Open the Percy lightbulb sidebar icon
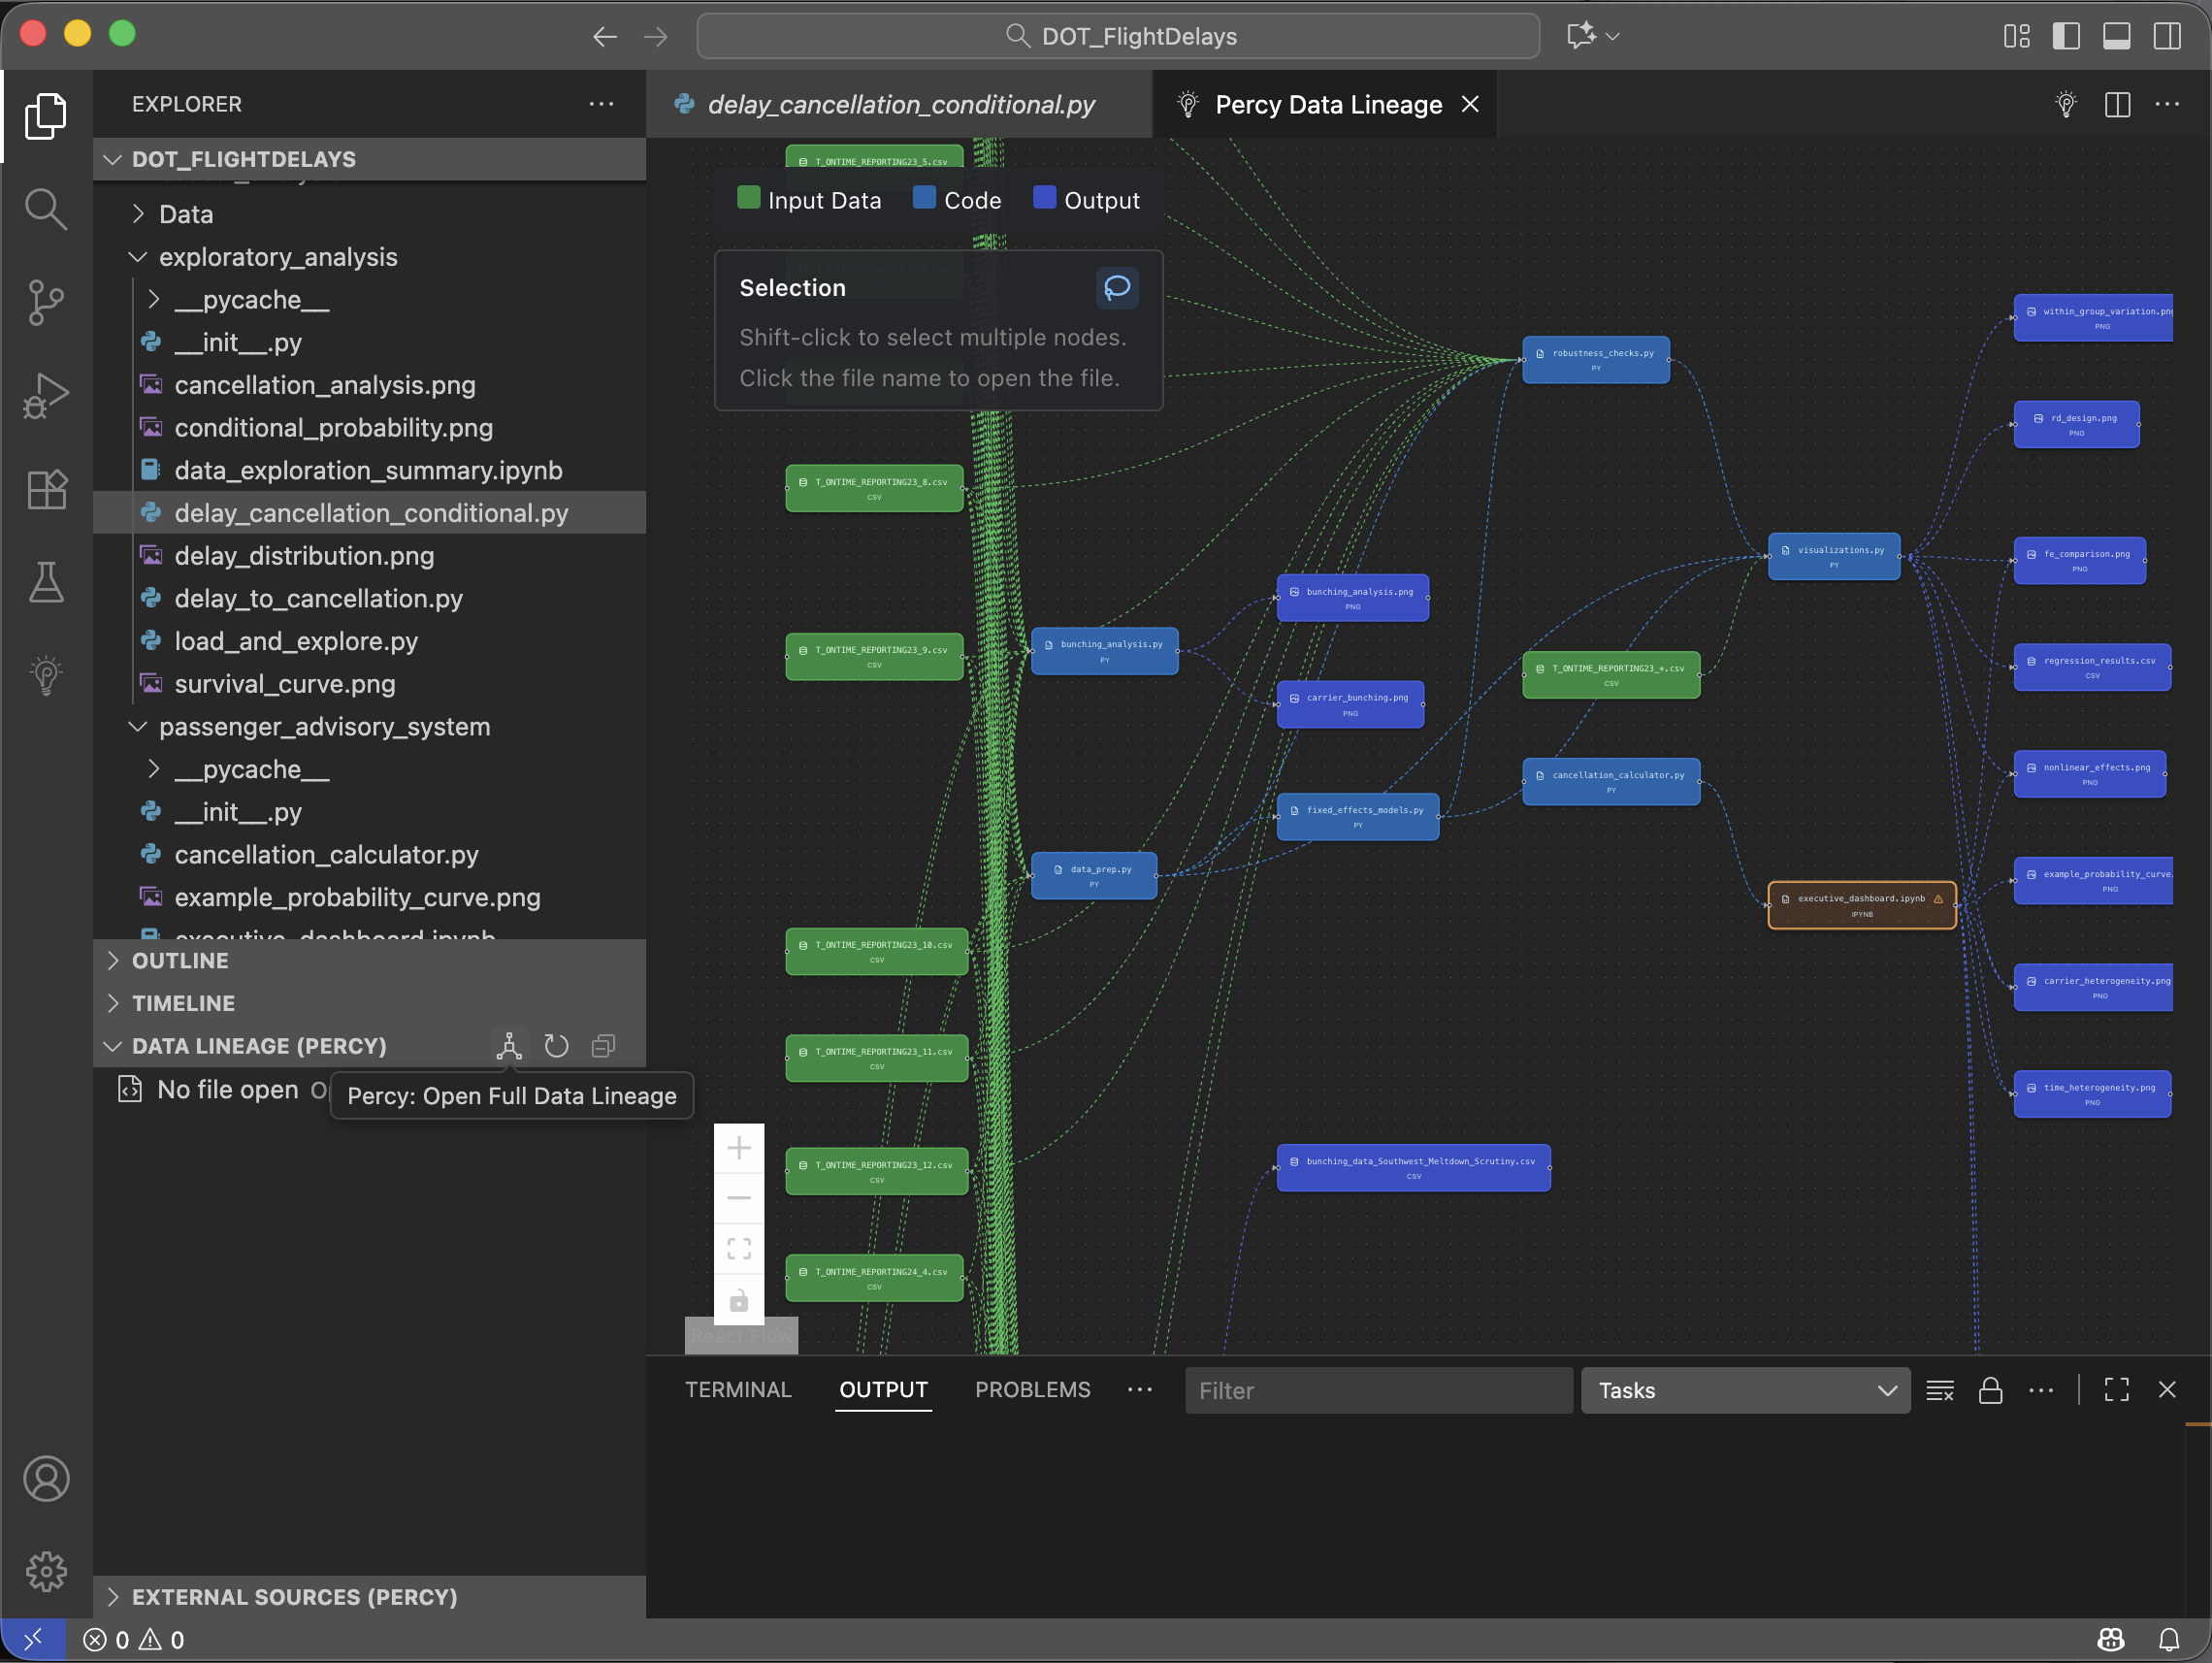The height and width of the screenshot is (1663, 2212). [x=45, y=674]
